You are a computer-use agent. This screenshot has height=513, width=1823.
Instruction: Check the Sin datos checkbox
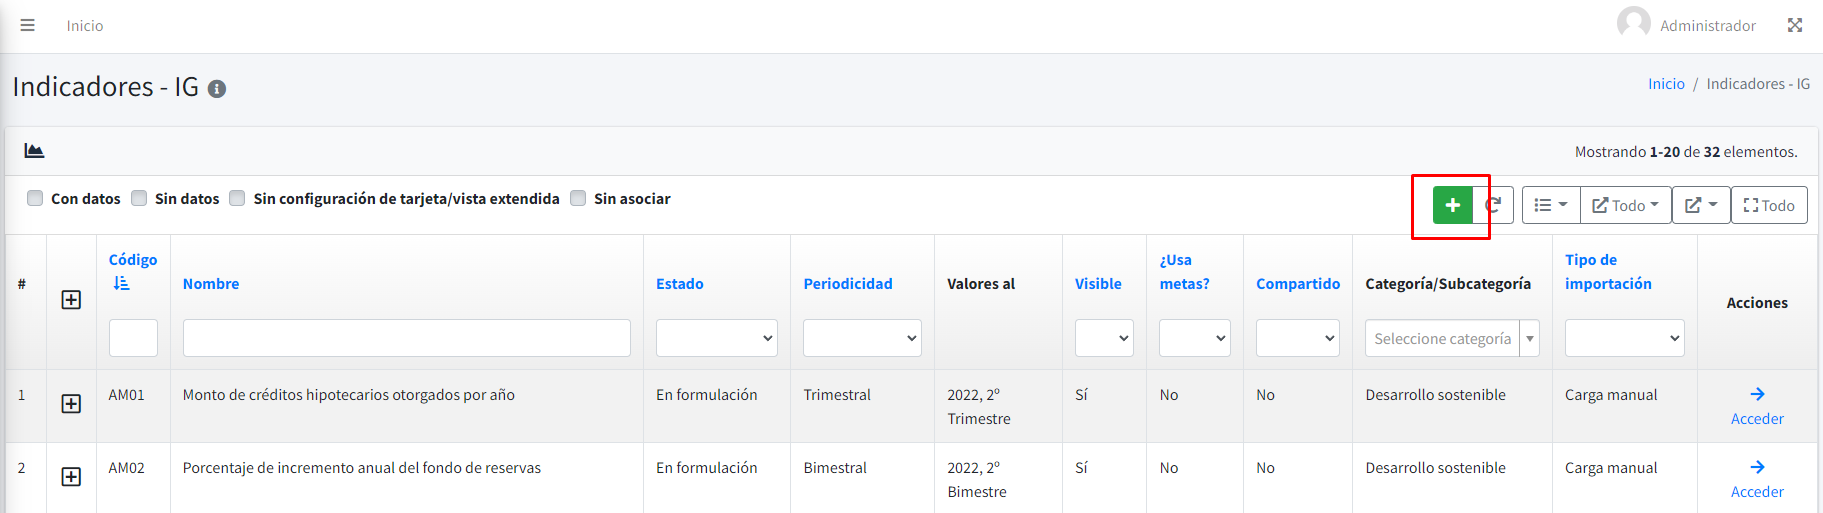pos(139,198)
